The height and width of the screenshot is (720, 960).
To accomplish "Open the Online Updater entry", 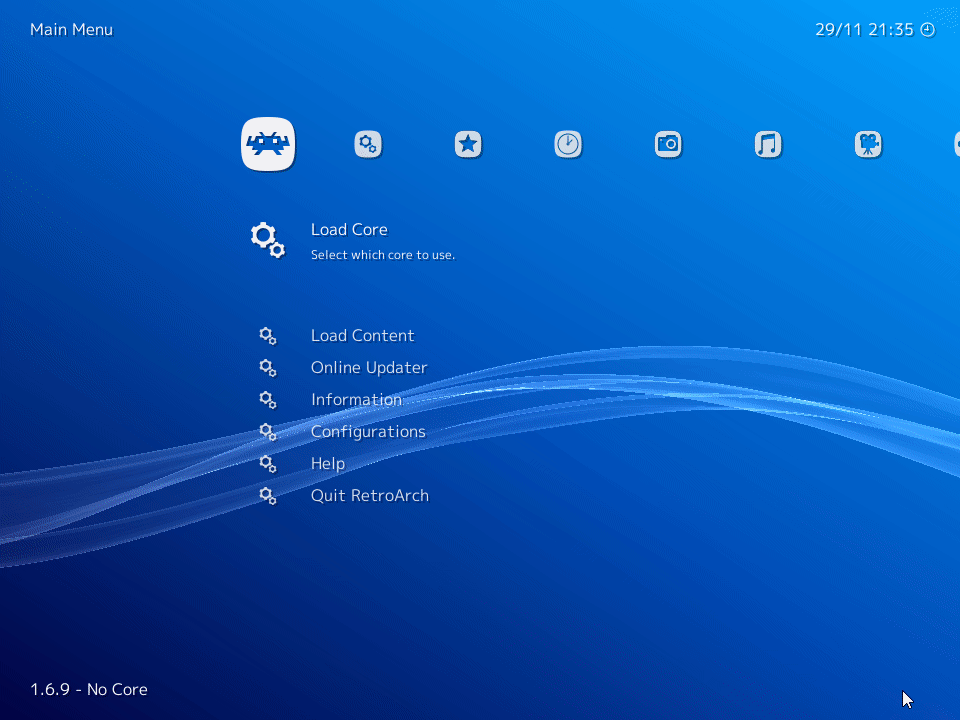I will click(369, 367).
